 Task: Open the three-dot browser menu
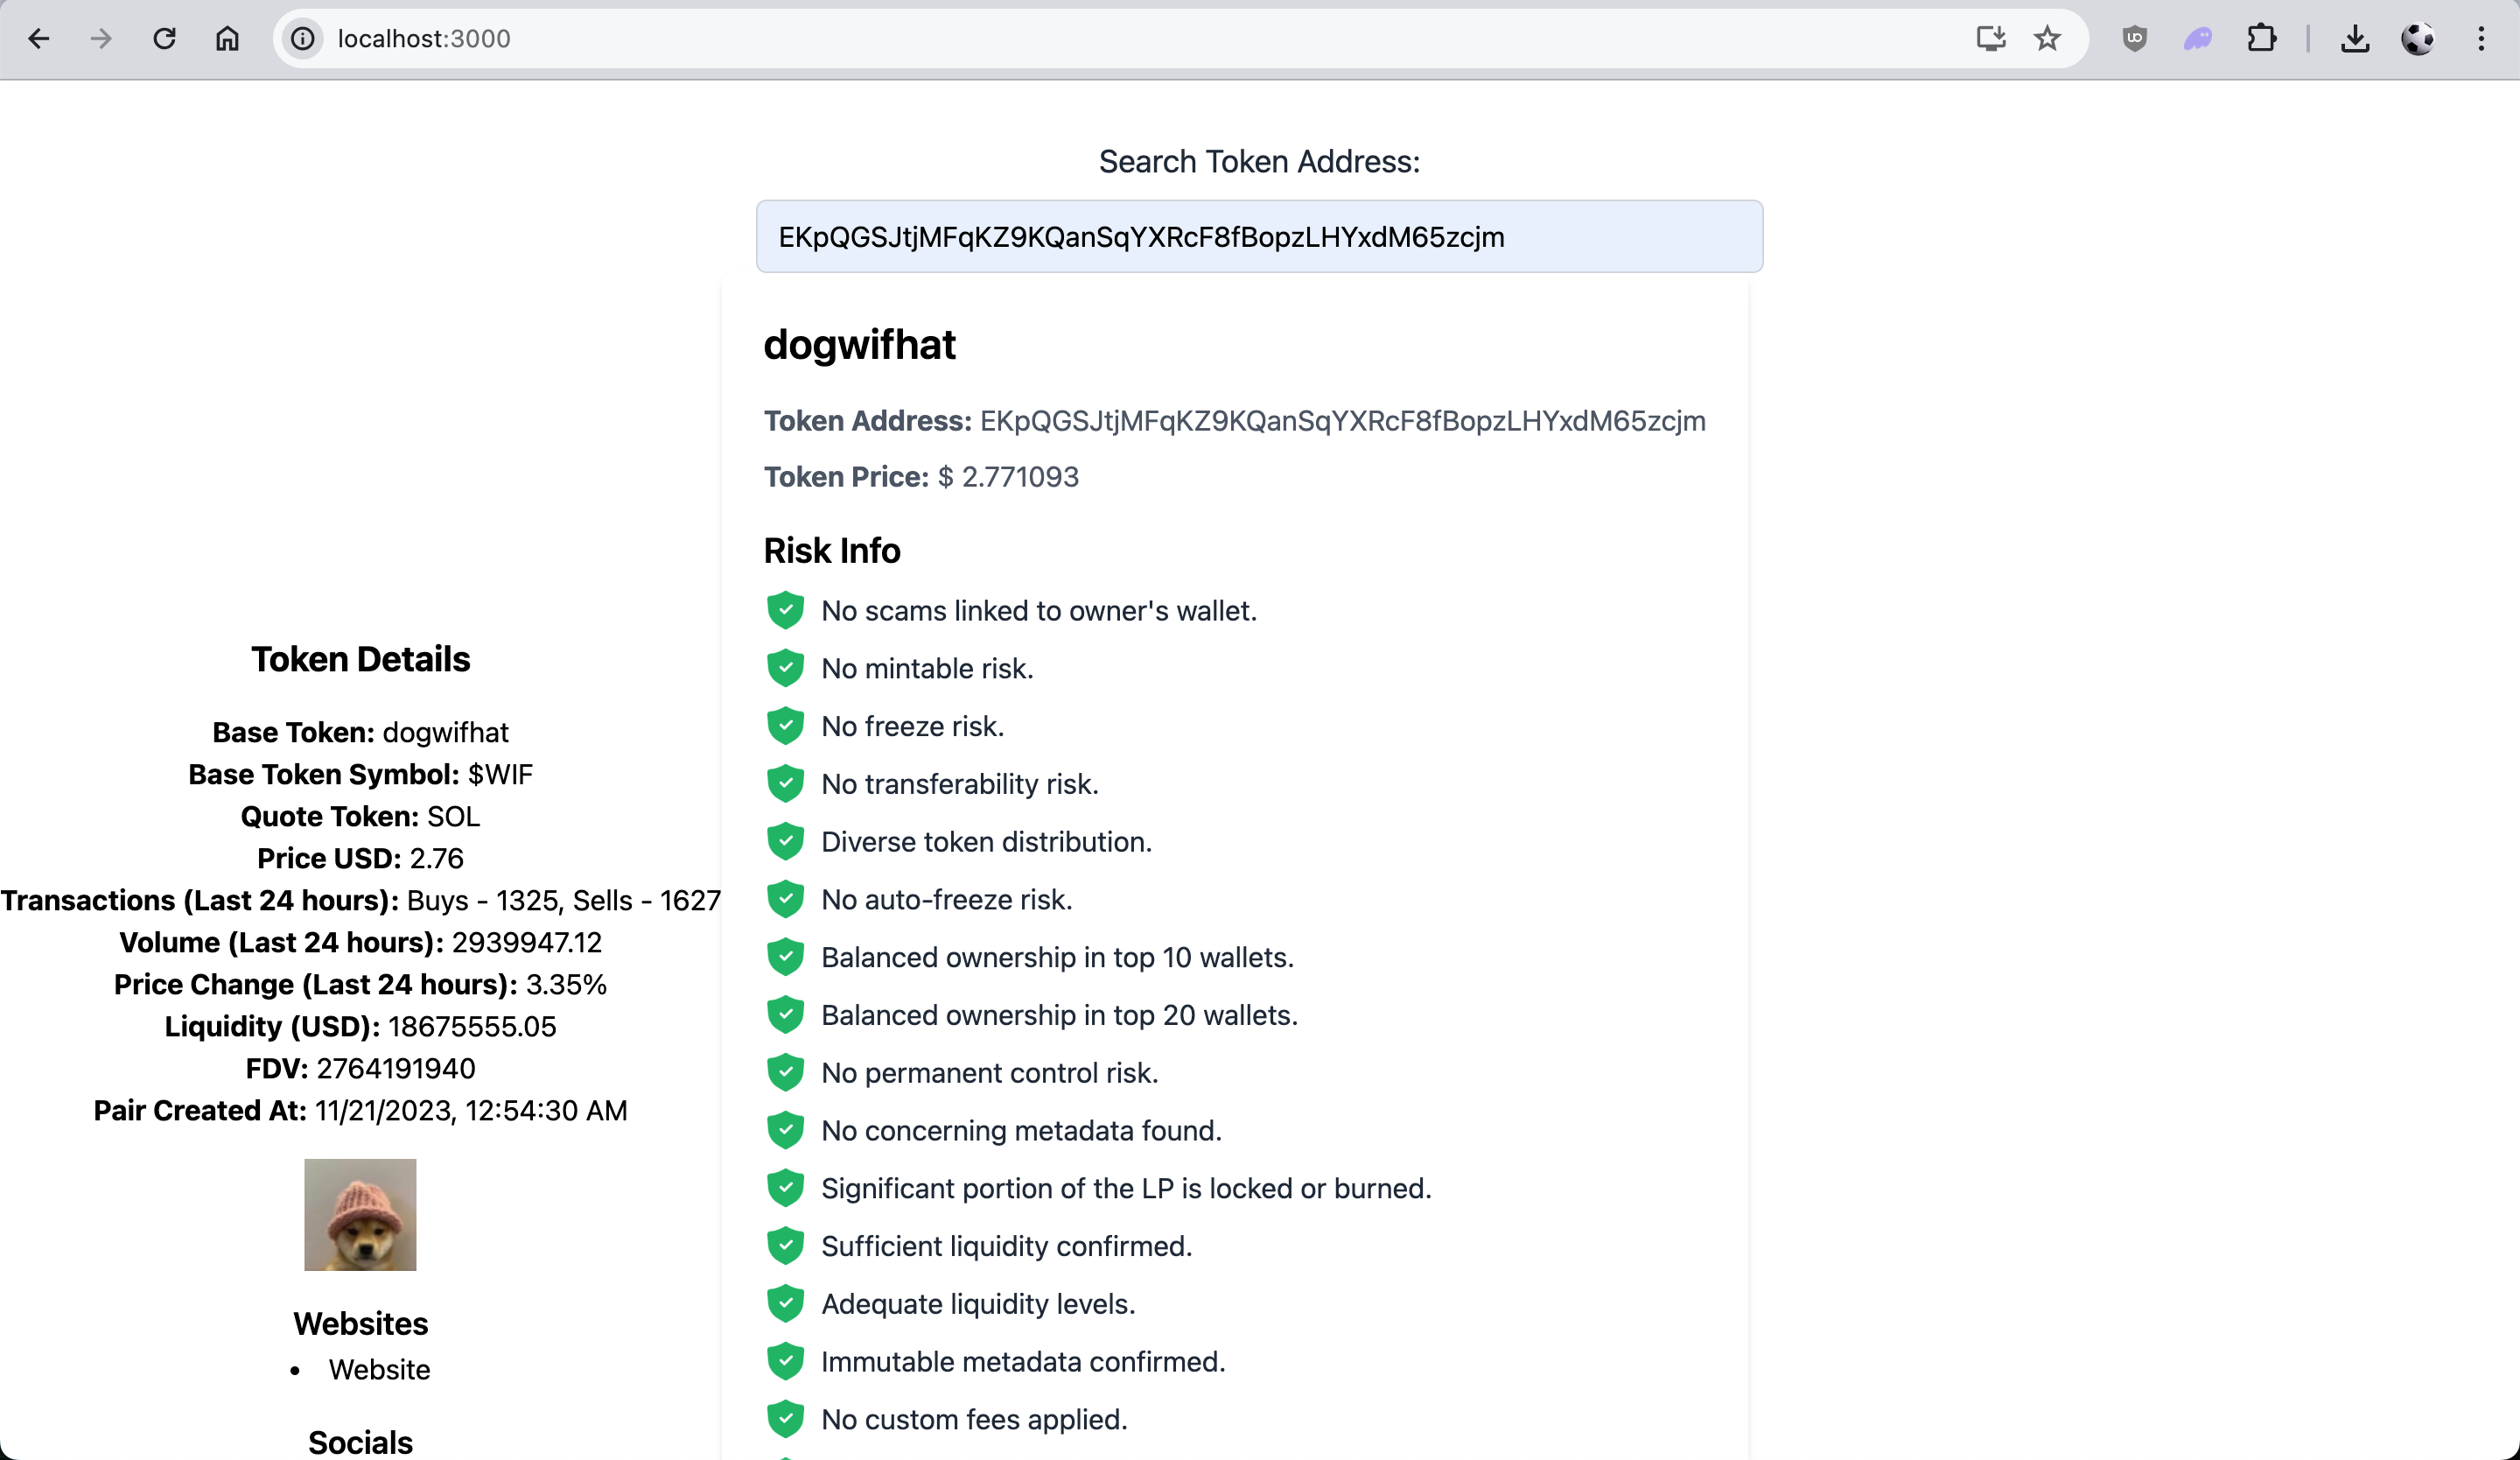pos(2481,39)
